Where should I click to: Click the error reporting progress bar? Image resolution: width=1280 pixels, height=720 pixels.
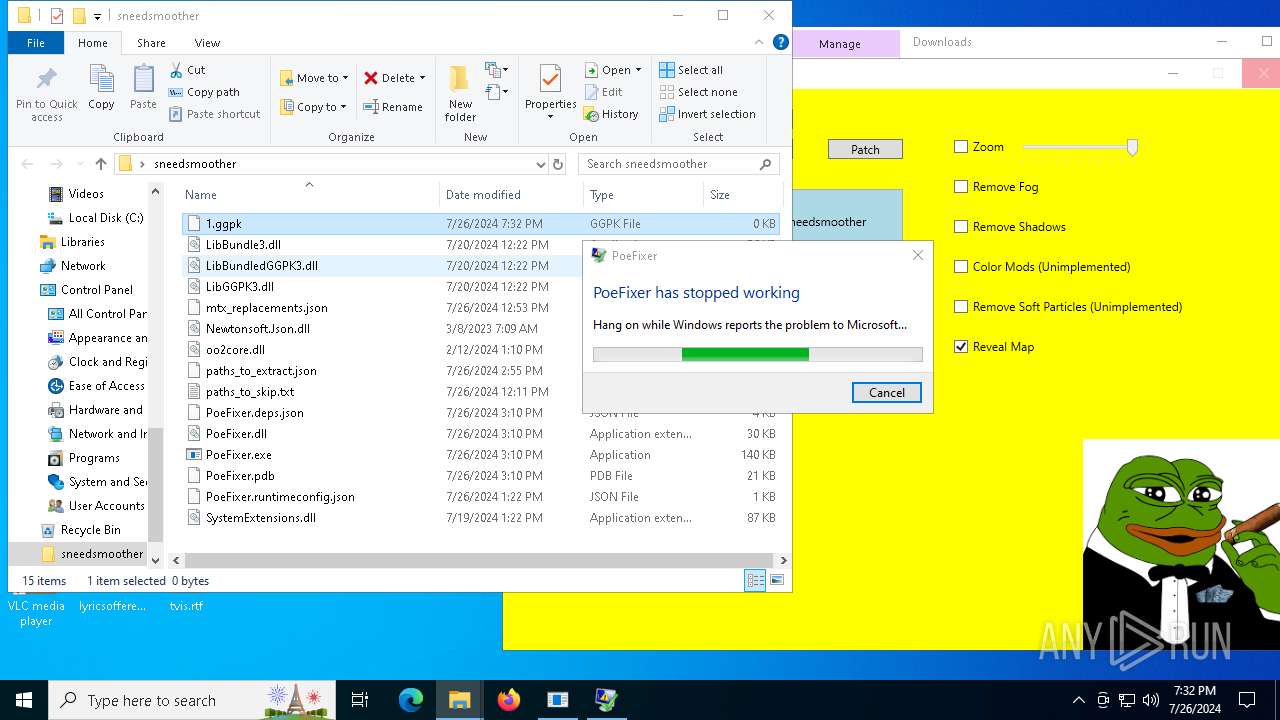tap(758, 354)
